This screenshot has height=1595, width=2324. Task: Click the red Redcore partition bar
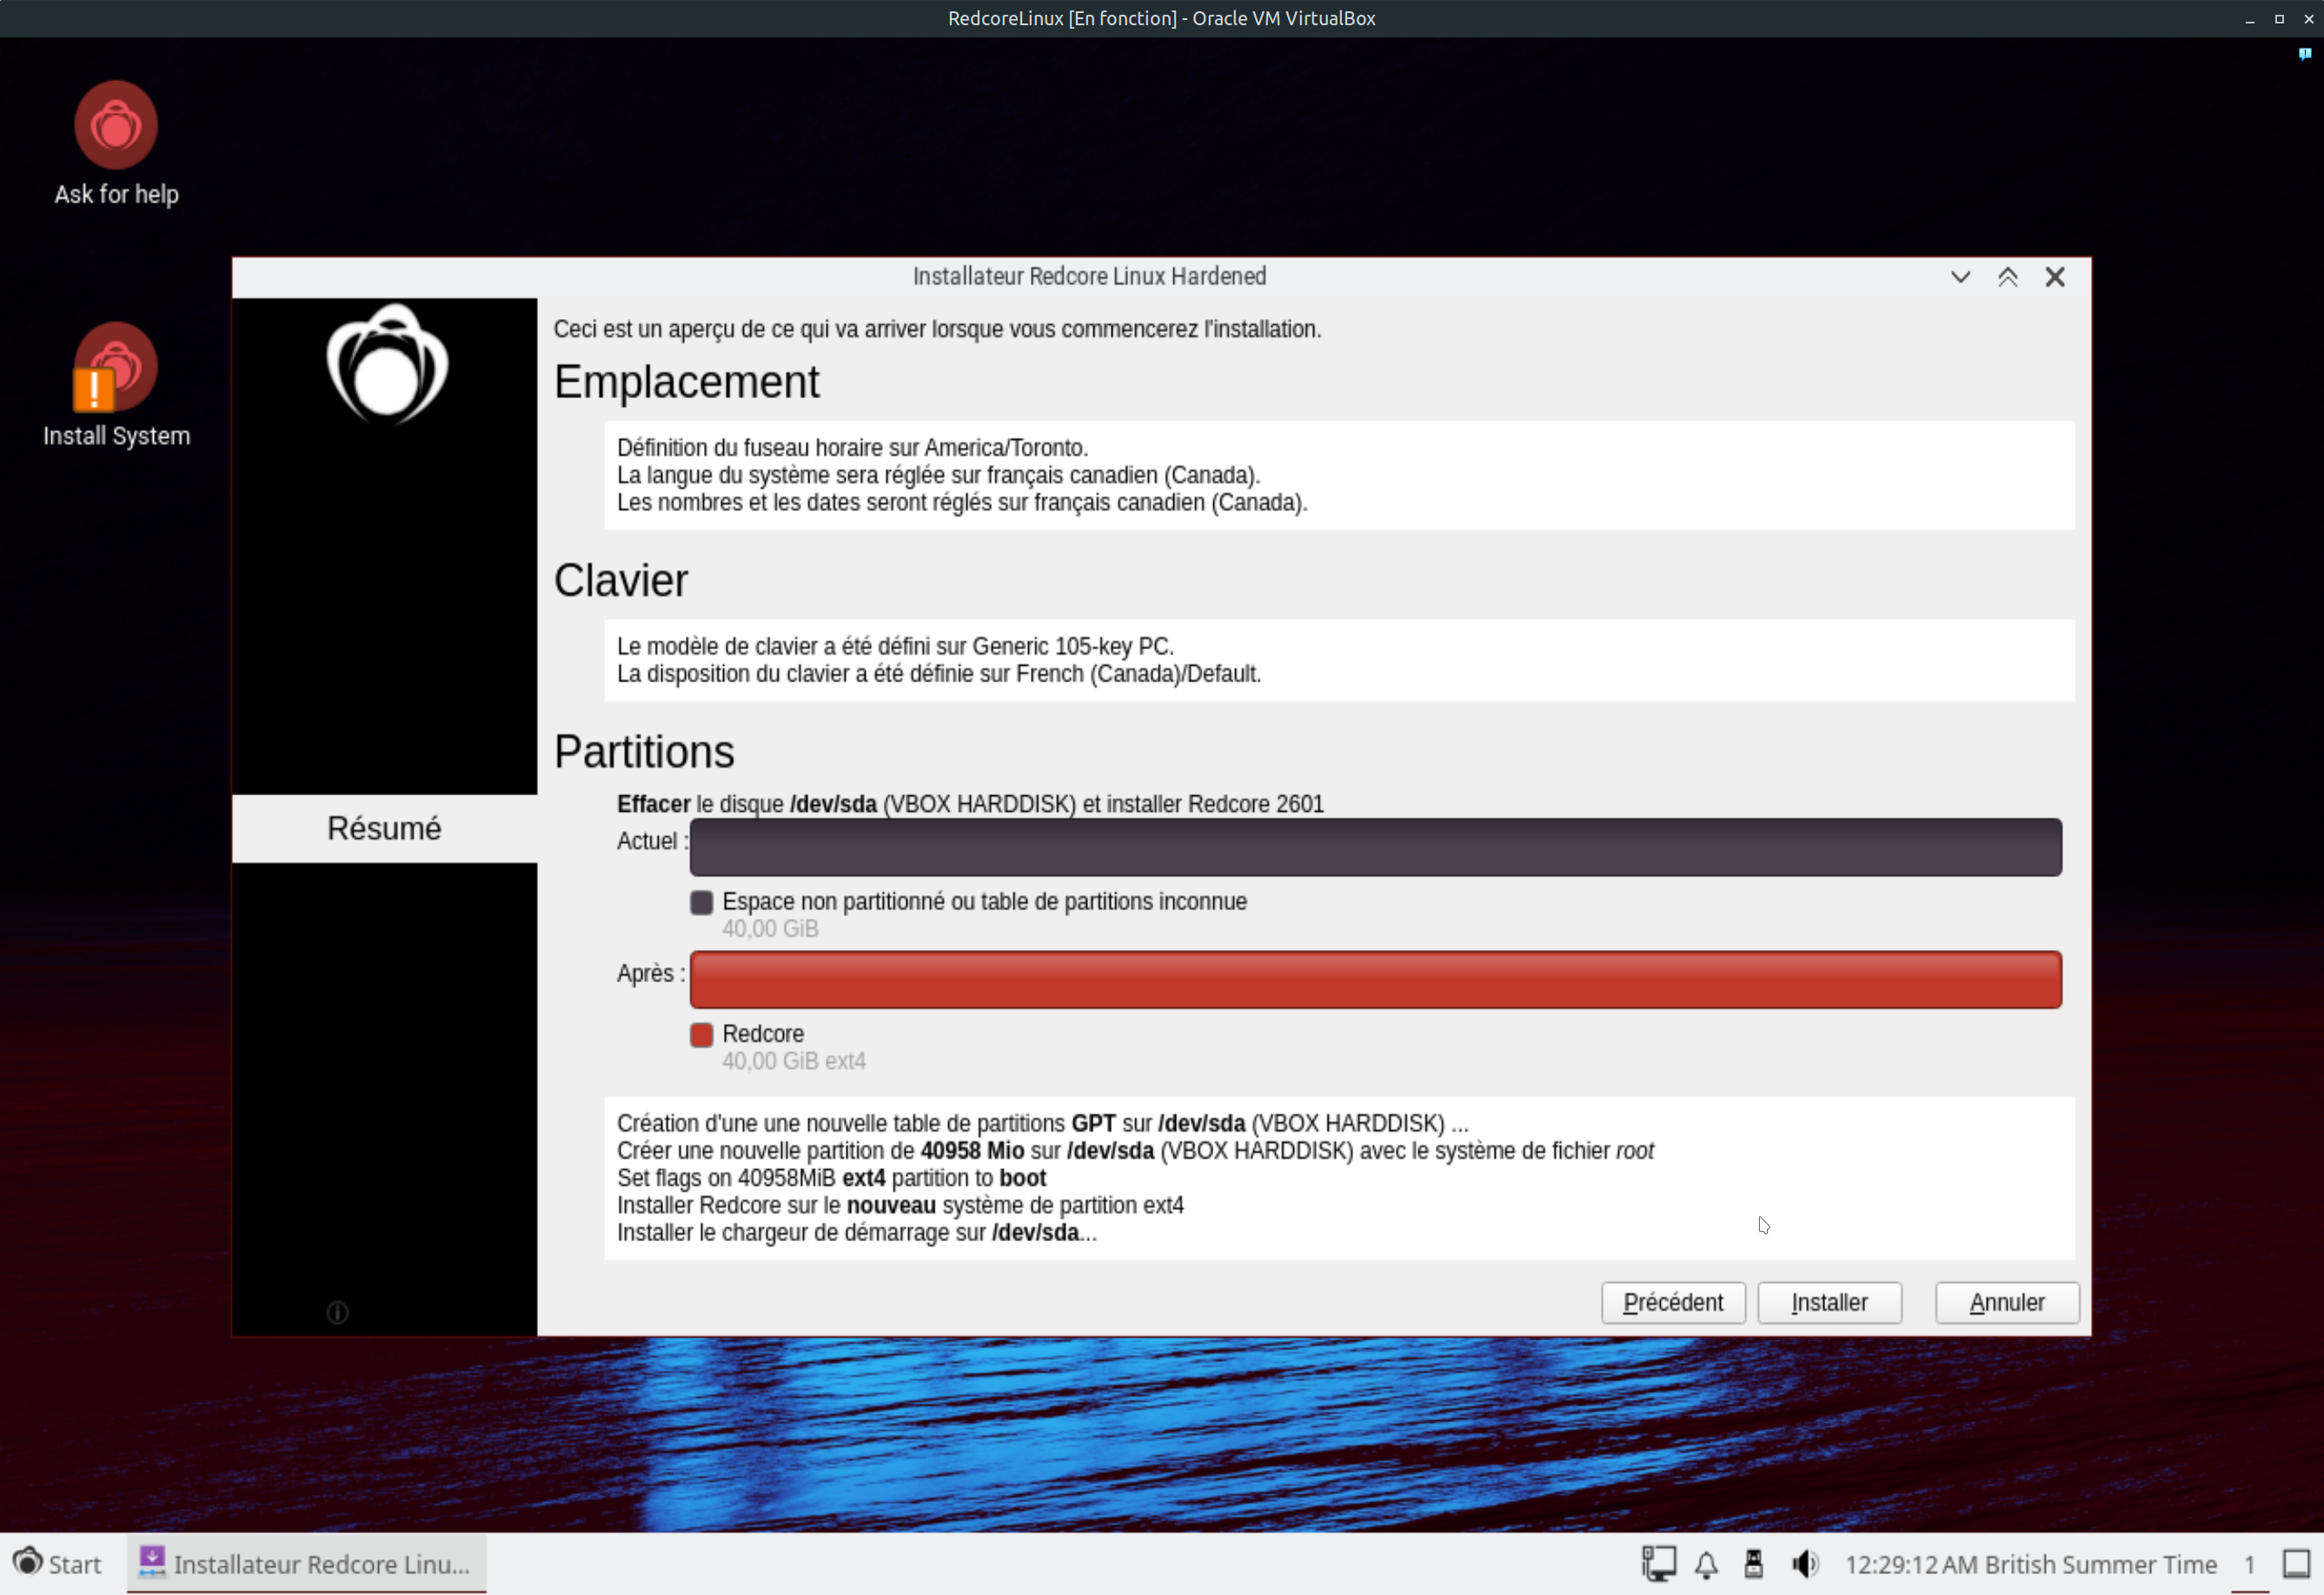(x=1375, y=979)
